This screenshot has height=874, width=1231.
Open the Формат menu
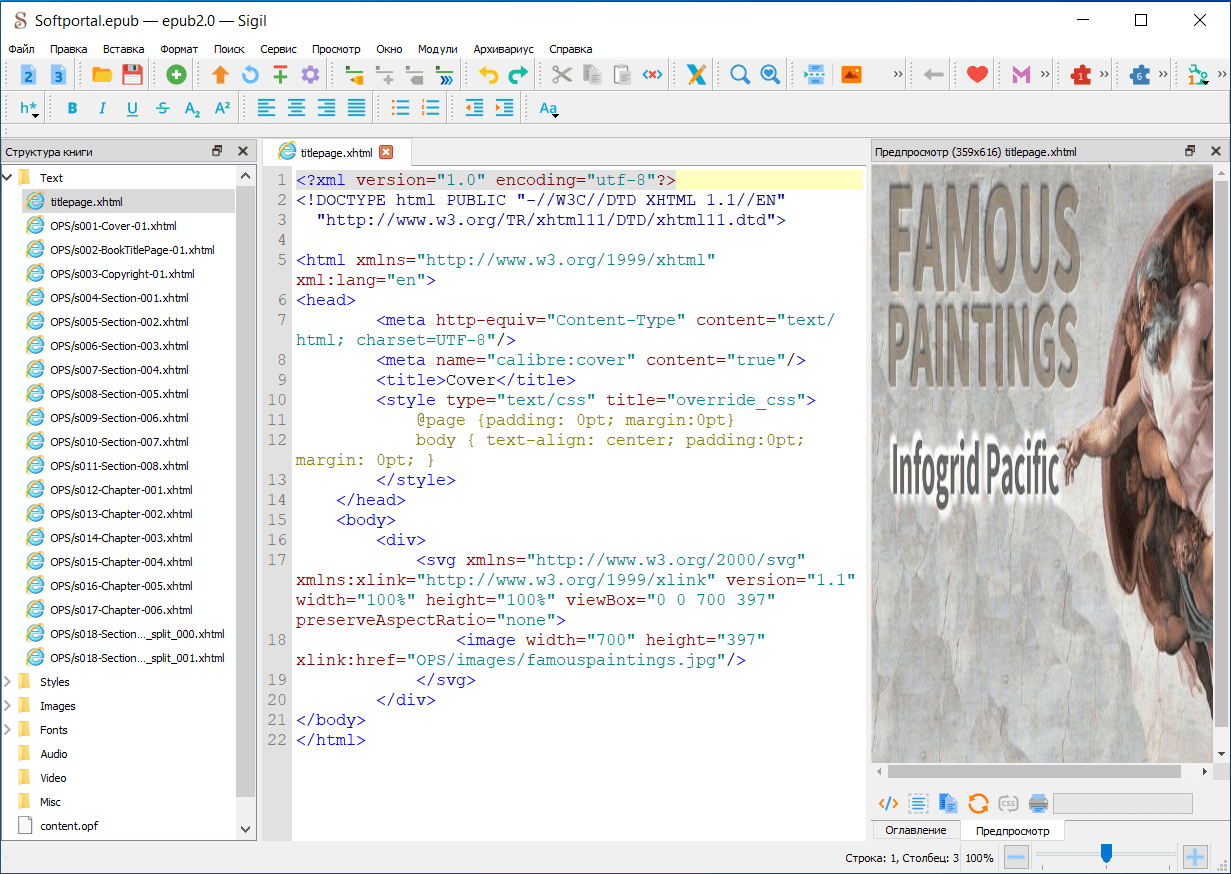click(x=179, y=49)
